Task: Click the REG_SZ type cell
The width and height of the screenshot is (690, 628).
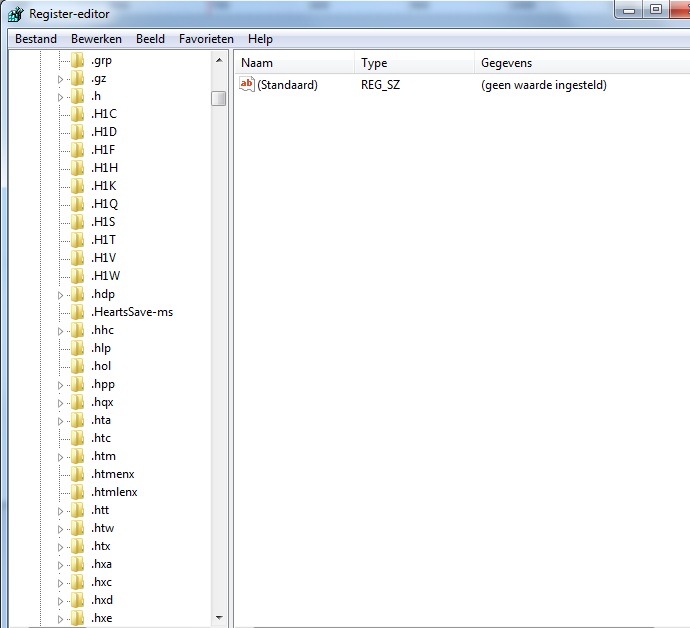Action: 381,84
